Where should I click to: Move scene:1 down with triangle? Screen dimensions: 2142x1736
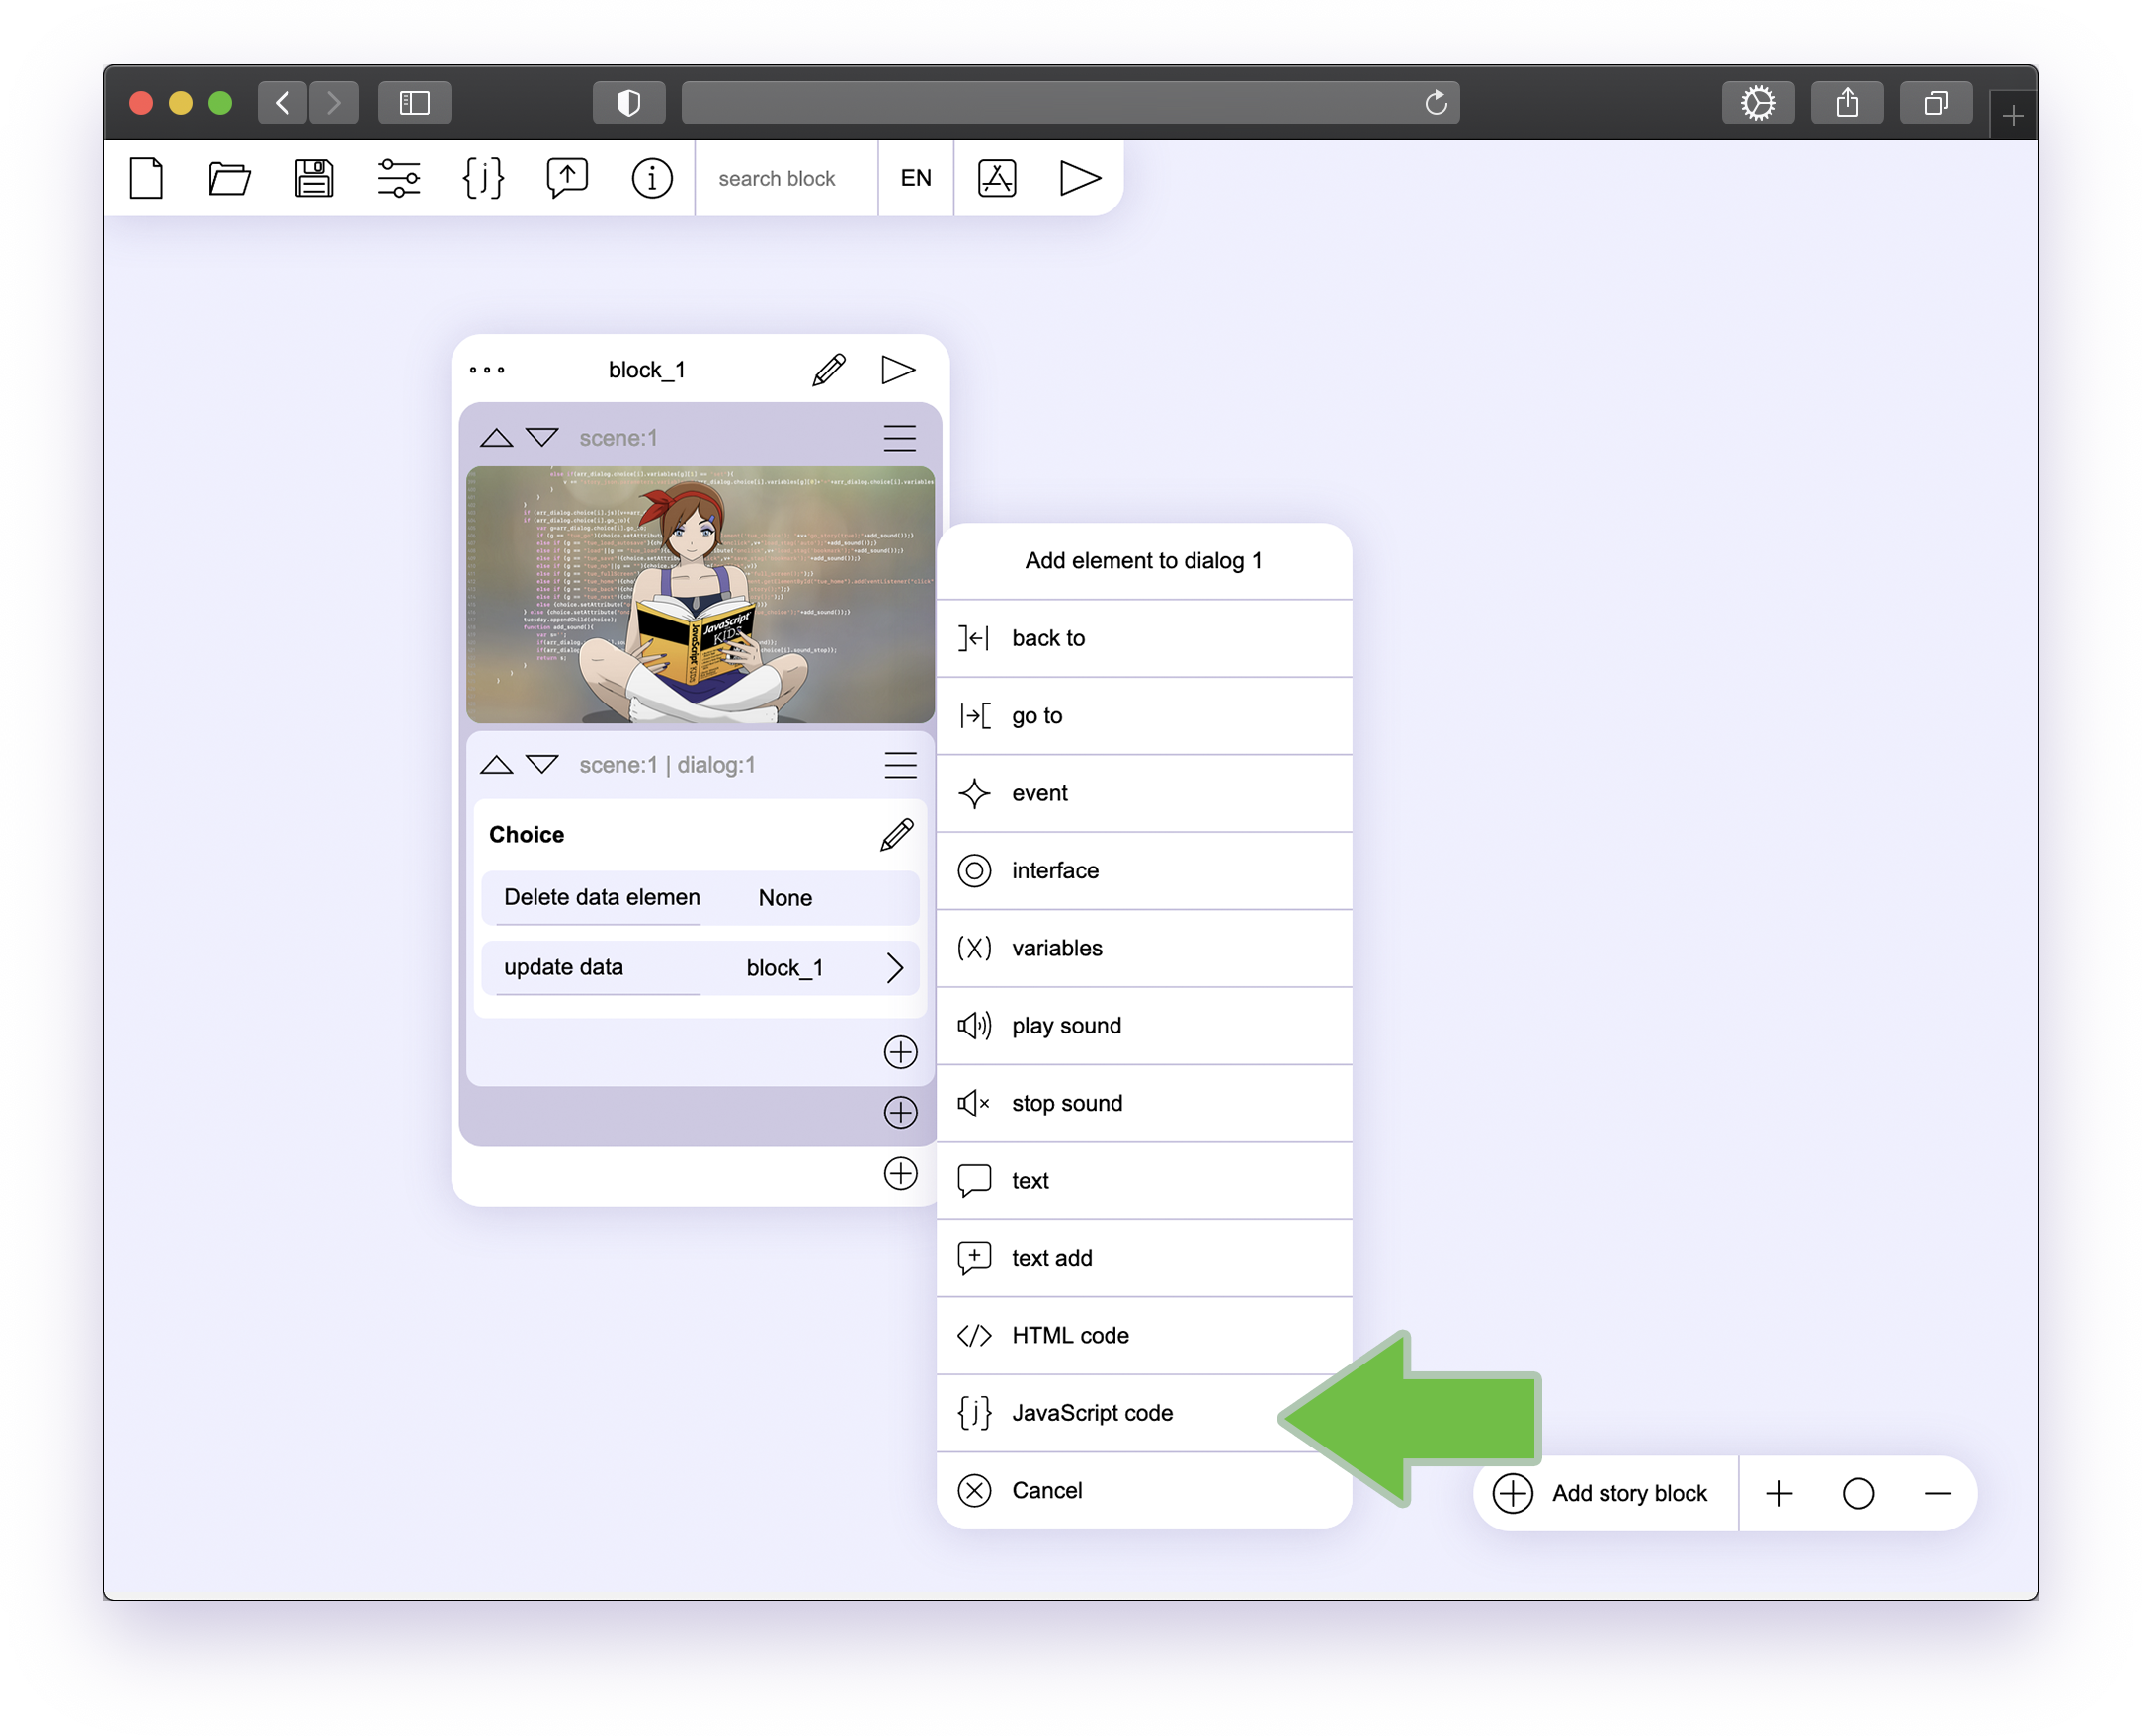[542, 438]
